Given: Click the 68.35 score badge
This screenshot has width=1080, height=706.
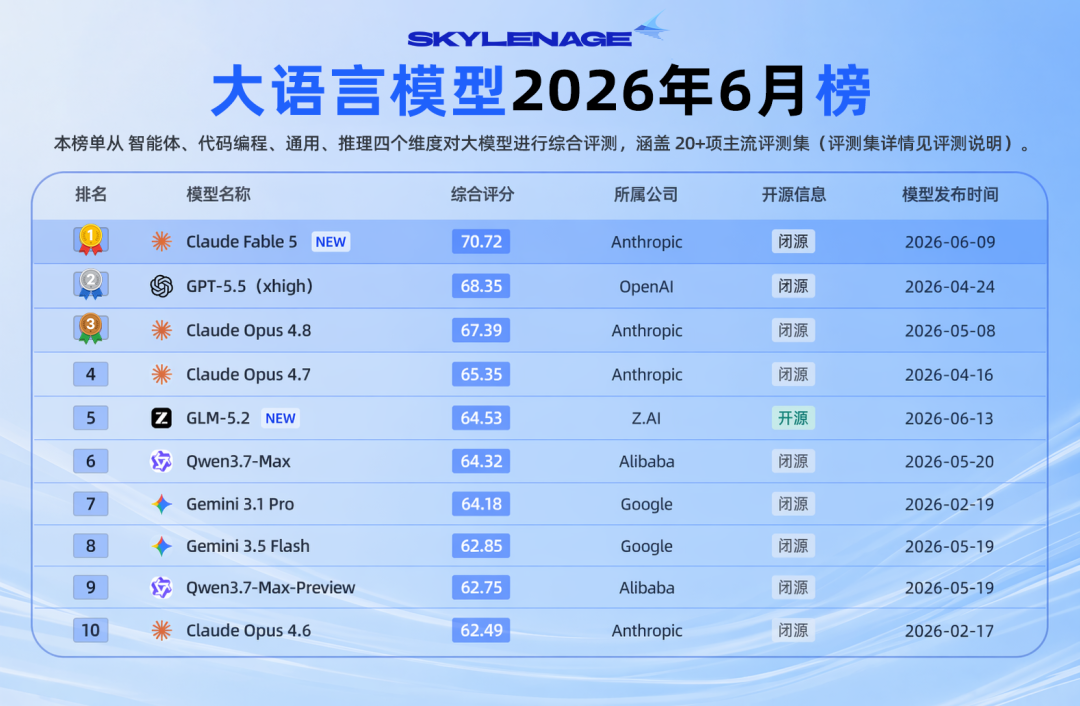Looking at the screenshot, I should 481,286.
